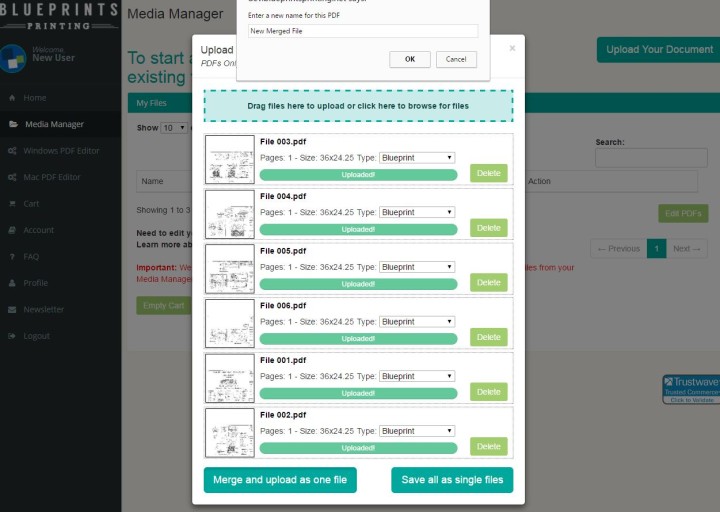Viewport: 720px width, 512px height.
Task: Click the File 003.pdf thumbnail preview
Action: [230, 159]
